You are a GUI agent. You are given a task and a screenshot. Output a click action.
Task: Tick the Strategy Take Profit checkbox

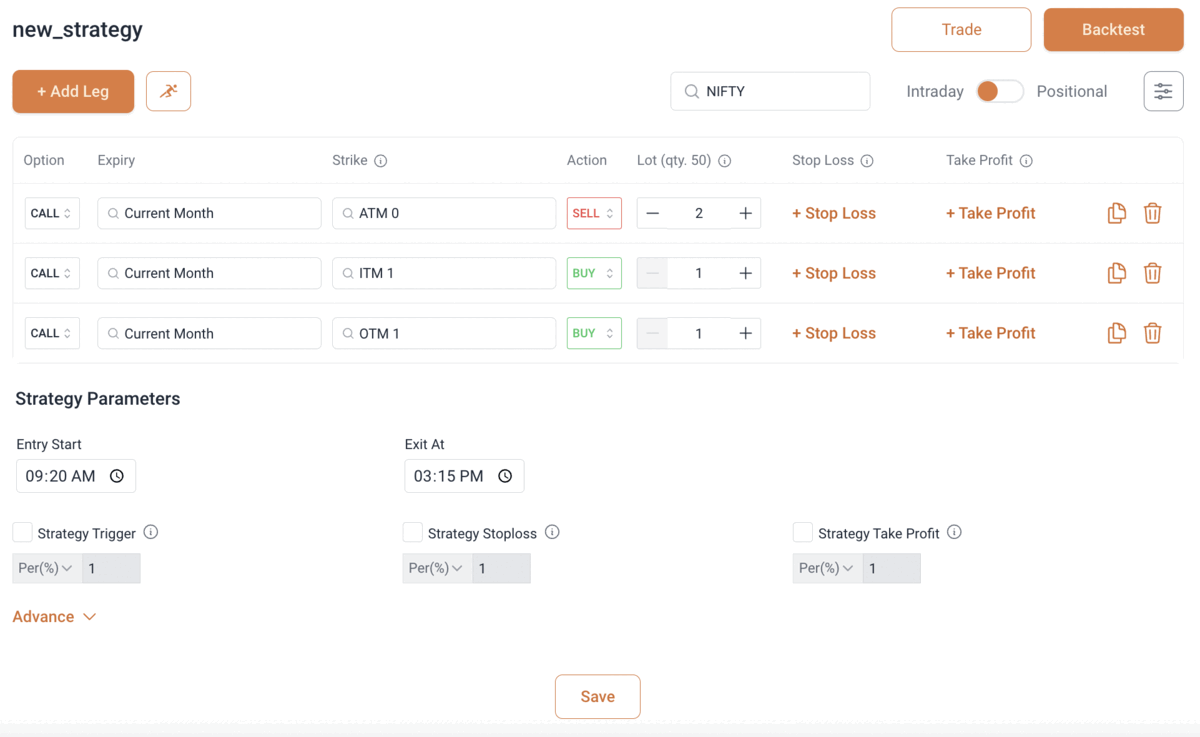click(803, 533)
